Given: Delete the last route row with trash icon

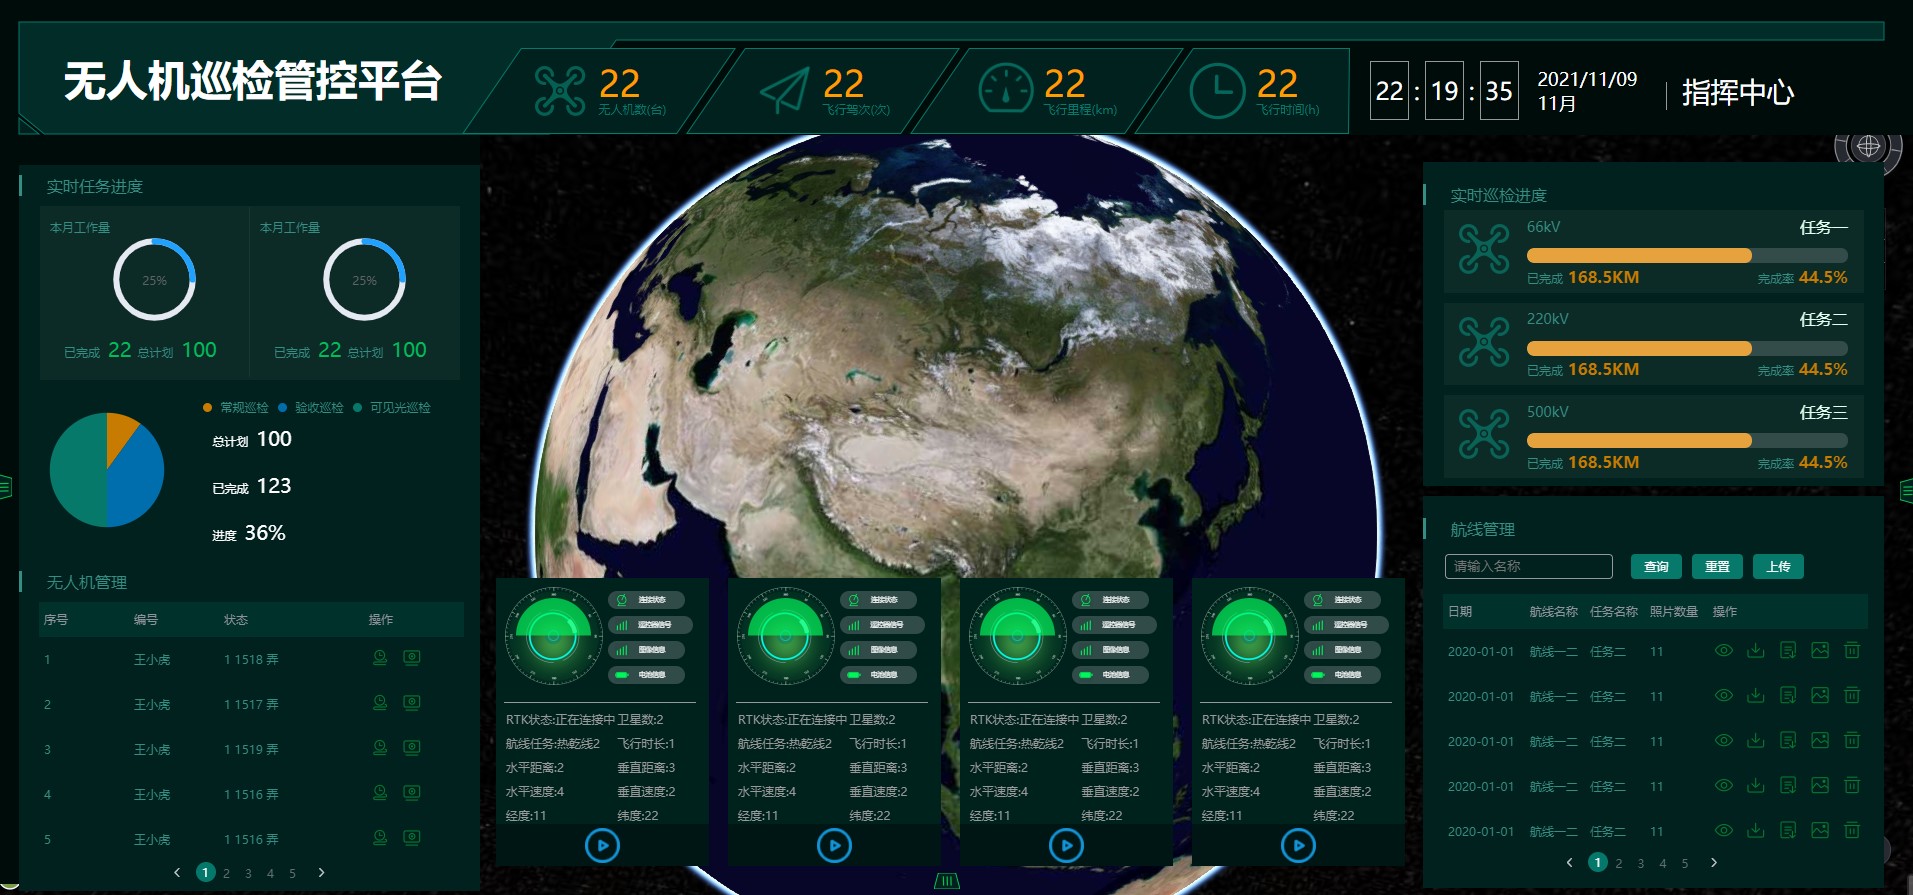Looking at the screenshot, I should [x=1852, y=830].
